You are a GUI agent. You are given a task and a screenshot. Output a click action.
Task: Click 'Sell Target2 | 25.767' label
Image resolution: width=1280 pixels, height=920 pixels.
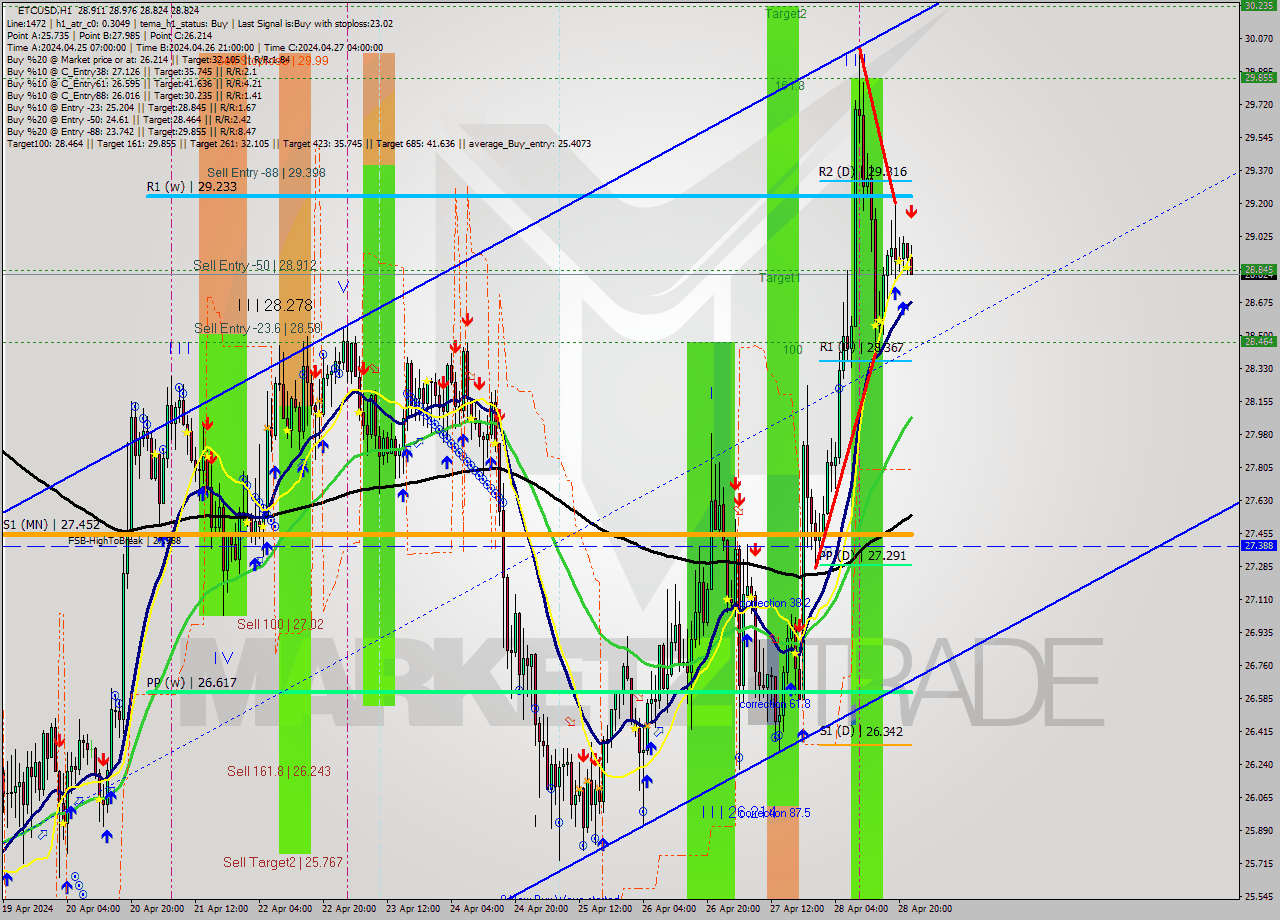point(283,862)
